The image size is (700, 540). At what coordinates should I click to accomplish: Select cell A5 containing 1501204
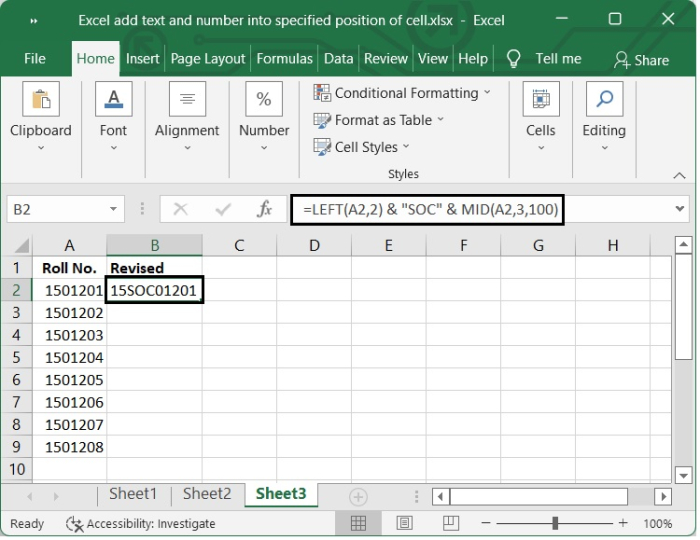coord(70,357)
